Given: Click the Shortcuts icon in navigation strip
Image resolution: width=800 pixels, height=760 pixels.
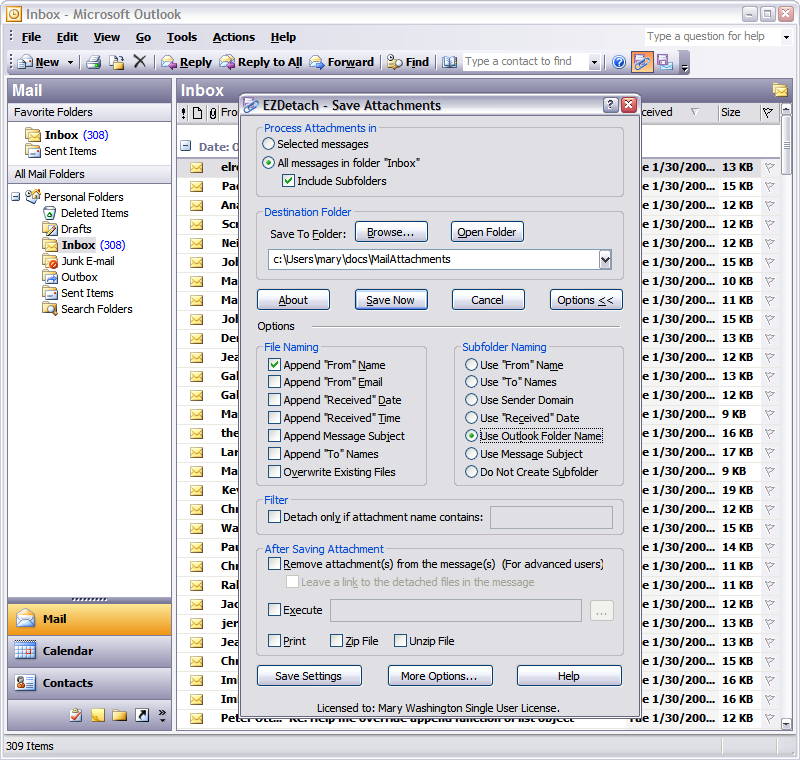Looking at the screenshot, I should [x=142, y=715].
